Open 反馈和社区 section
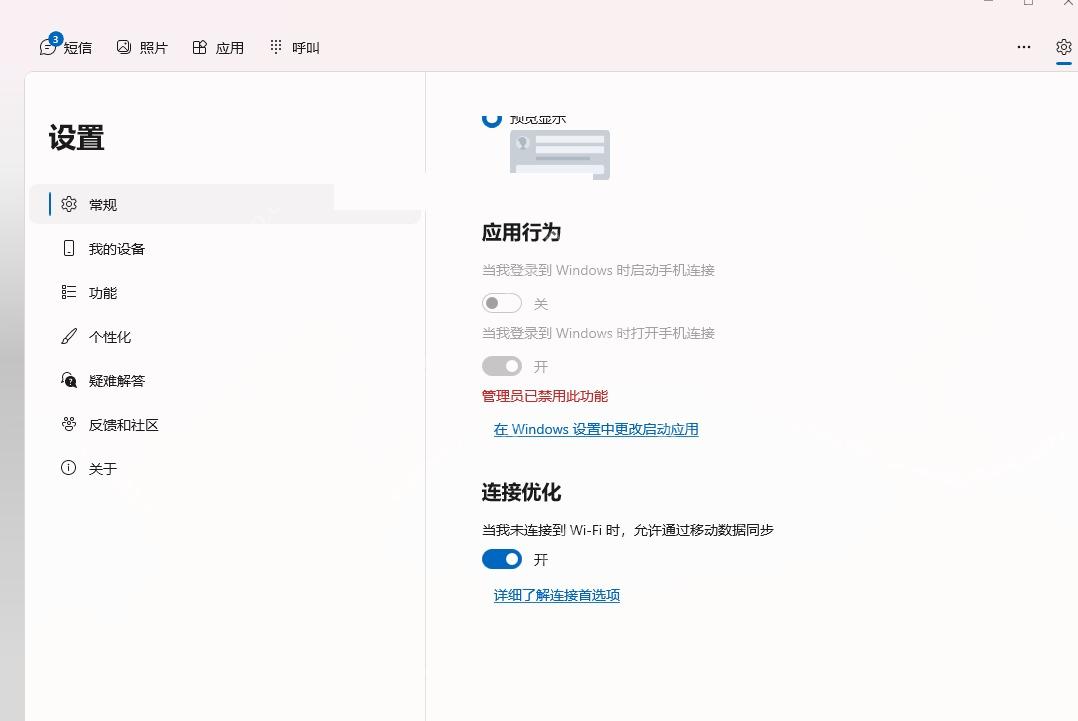Screen dimensions: 1078x721 (225, 425)
